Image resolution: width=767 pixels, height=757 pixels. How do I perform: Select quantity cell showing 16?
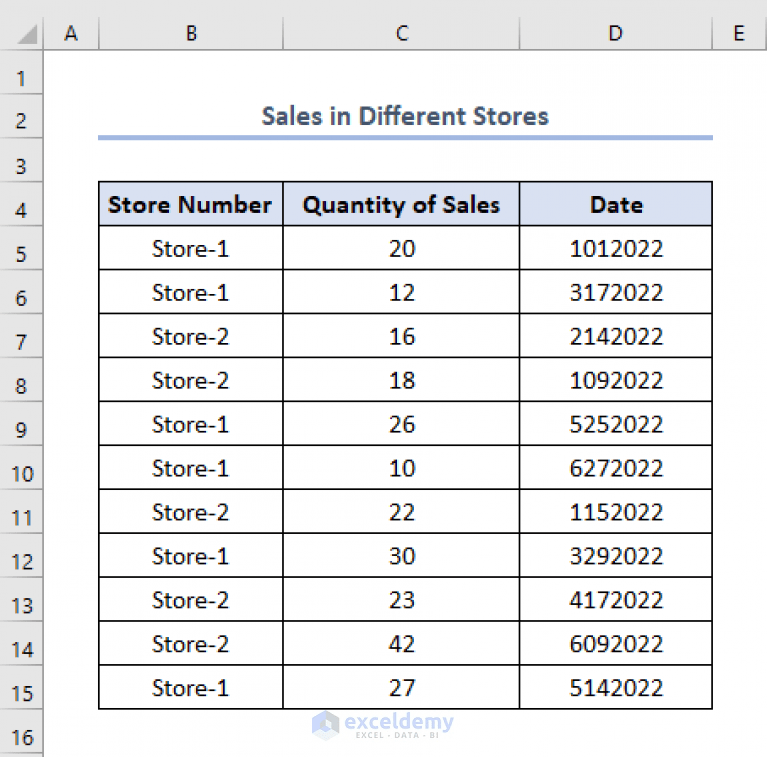click(401, 336)
